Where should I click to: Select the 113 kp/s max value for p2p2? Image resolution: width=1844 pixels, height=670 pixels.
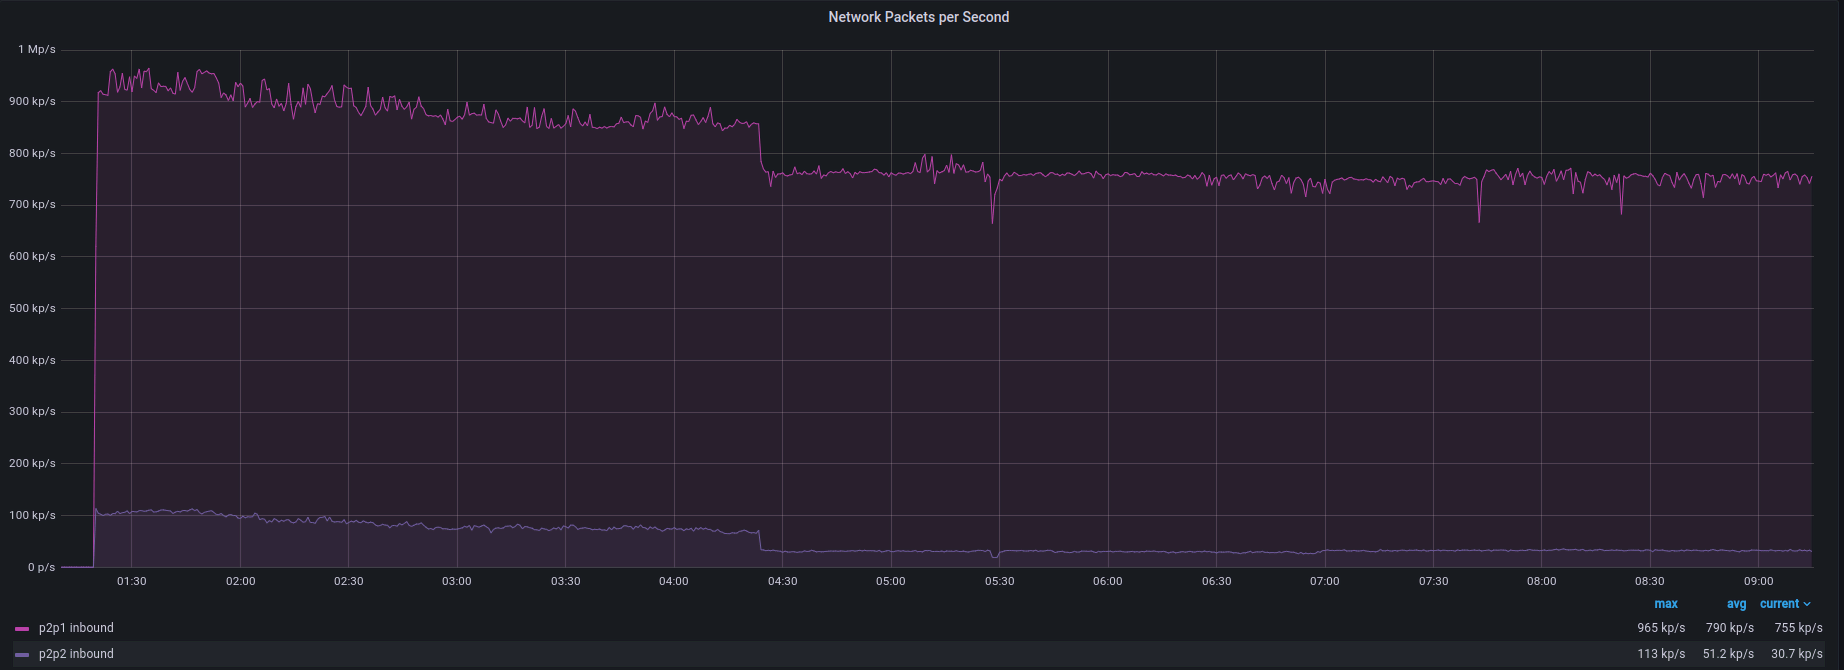click(x=1660, y=654)
